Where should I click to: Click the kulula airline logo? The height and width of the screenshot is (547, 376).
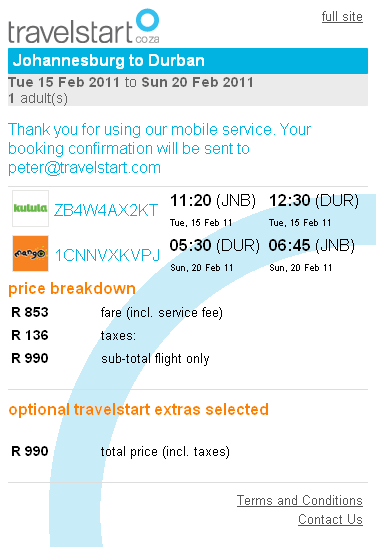coord(30,208)
